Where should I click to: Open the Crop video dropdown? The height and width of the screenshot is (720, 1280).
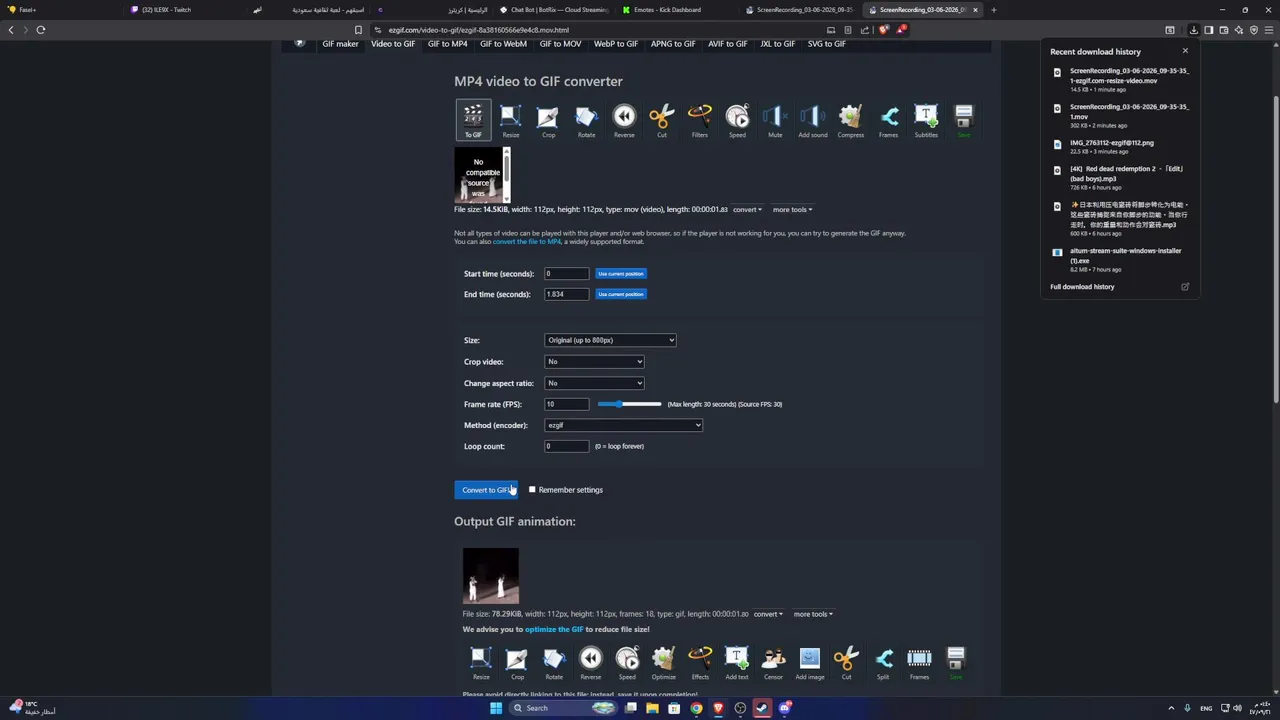pyautogui.click(x=594, y=362)
